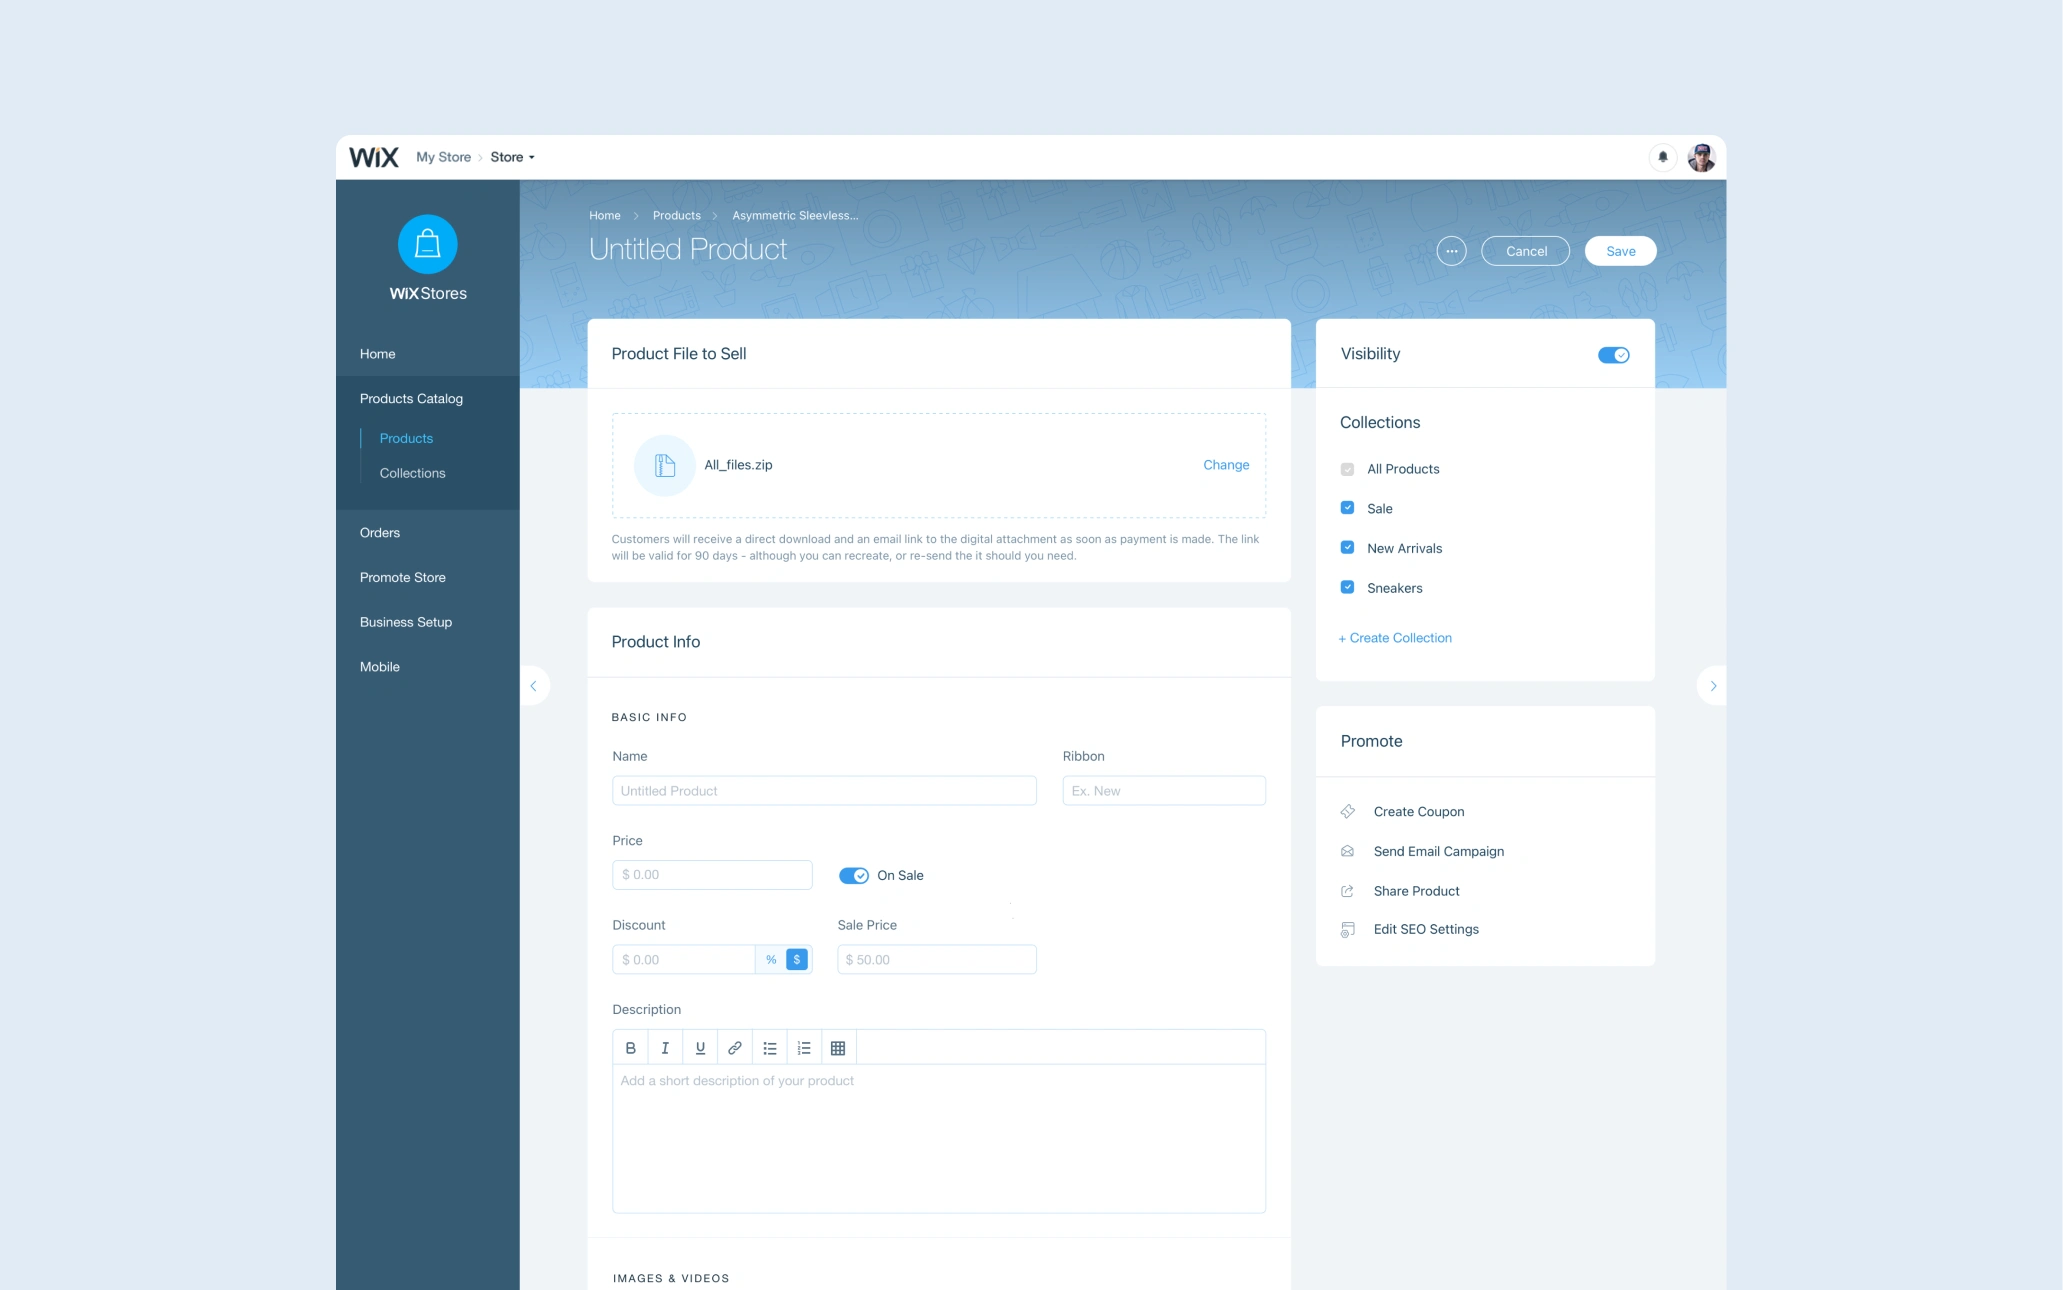Open Orders in the sidebar
The height and width of the screenshot is (1290, 2063).
[380, 533]
